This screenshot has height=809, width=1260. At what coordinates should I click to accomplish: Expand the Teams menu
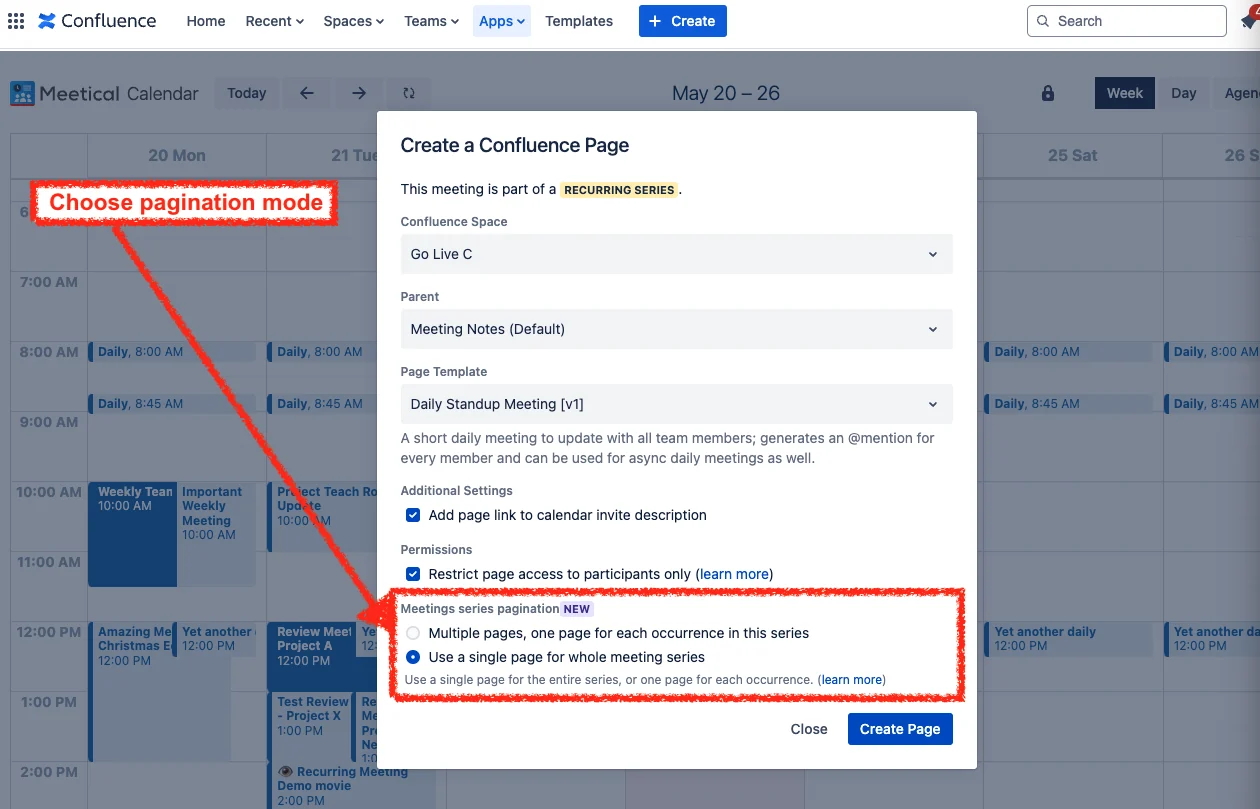coord(432,21)
